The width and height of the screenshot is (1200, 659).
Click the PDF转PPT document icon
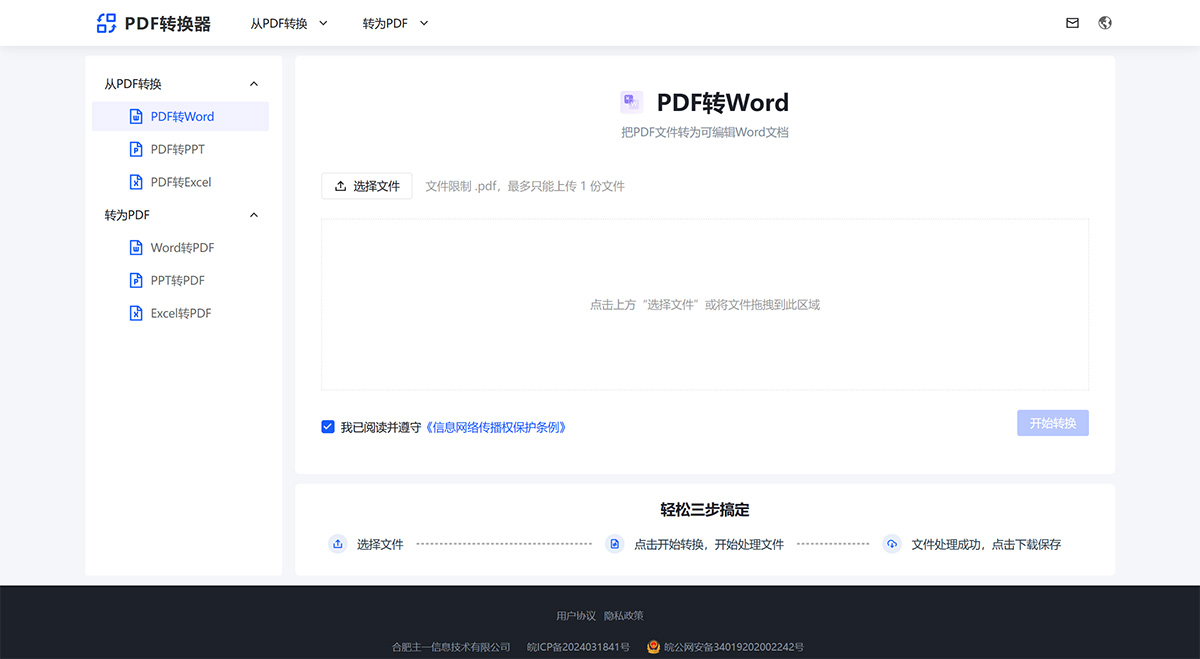(x=136, y=149)
